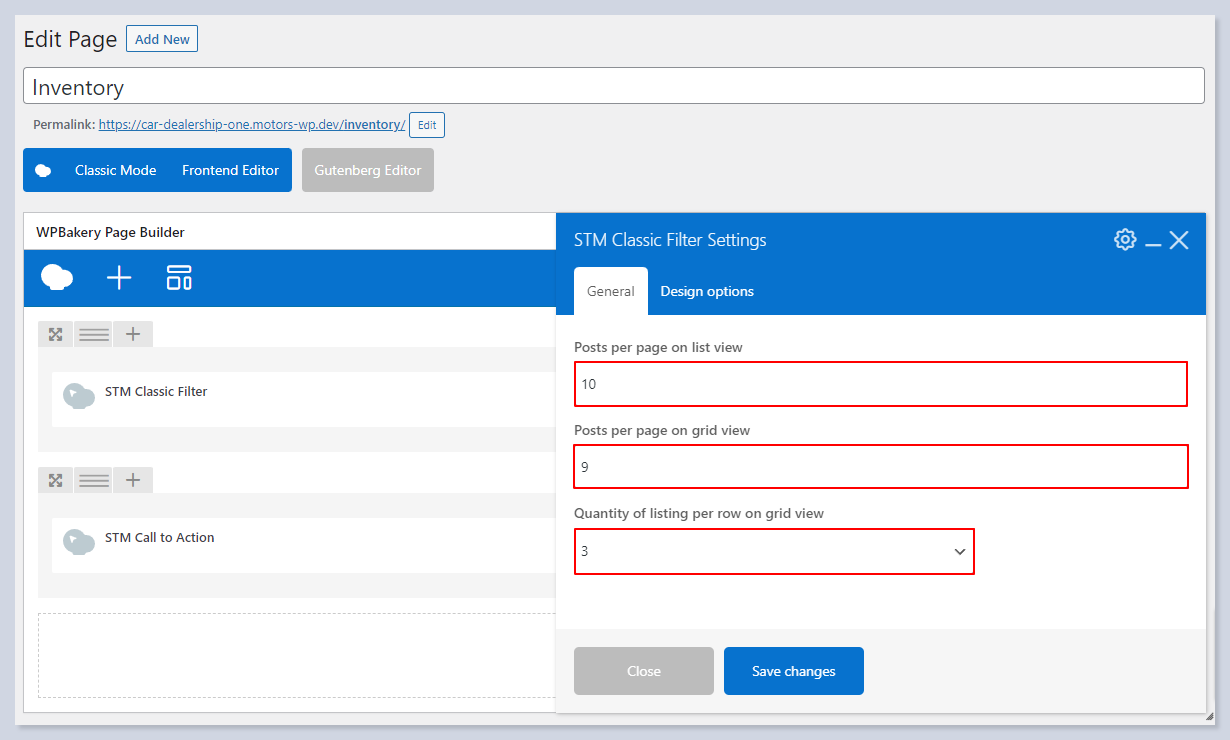Click the WPBakery cloud logo in builder toolbar
Image resolution: width=1230 pixels, height=740 pixels.
[x=57, y=278]
